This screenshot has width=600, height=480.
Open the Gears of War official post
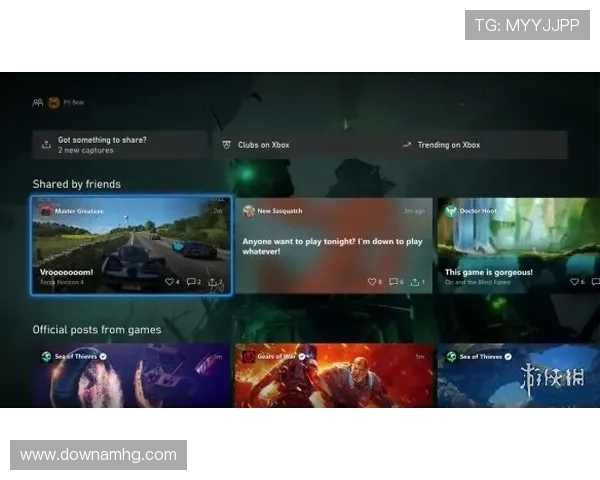click(333, 376)
